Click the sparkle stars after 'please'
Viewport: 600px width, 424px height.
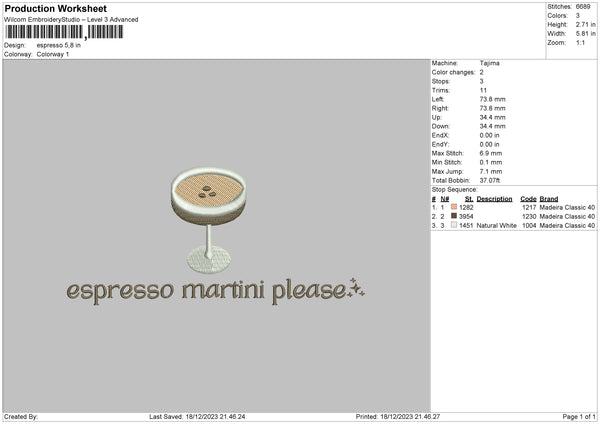tap(356, 287)
